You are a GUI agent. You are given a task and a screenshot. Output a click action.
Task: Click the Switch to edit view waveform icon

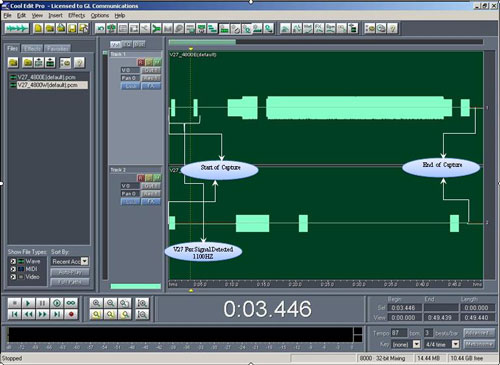click(16, 29)
